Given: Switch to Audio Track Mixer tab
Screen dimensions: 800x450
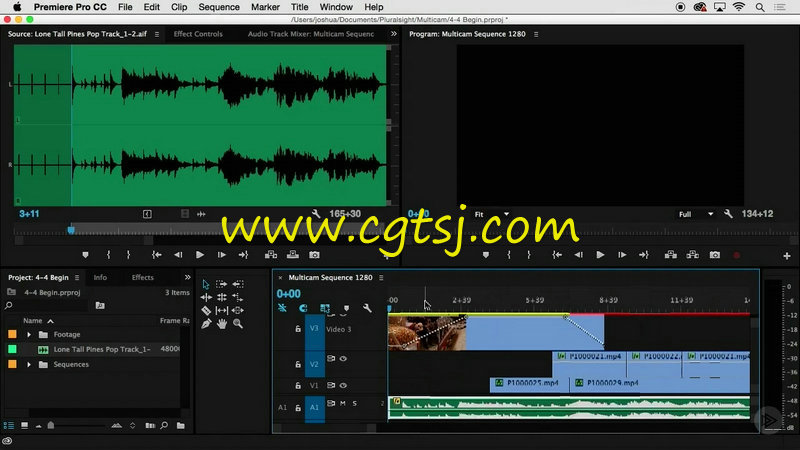Looking at the screenshot, I should coord(311,34).
